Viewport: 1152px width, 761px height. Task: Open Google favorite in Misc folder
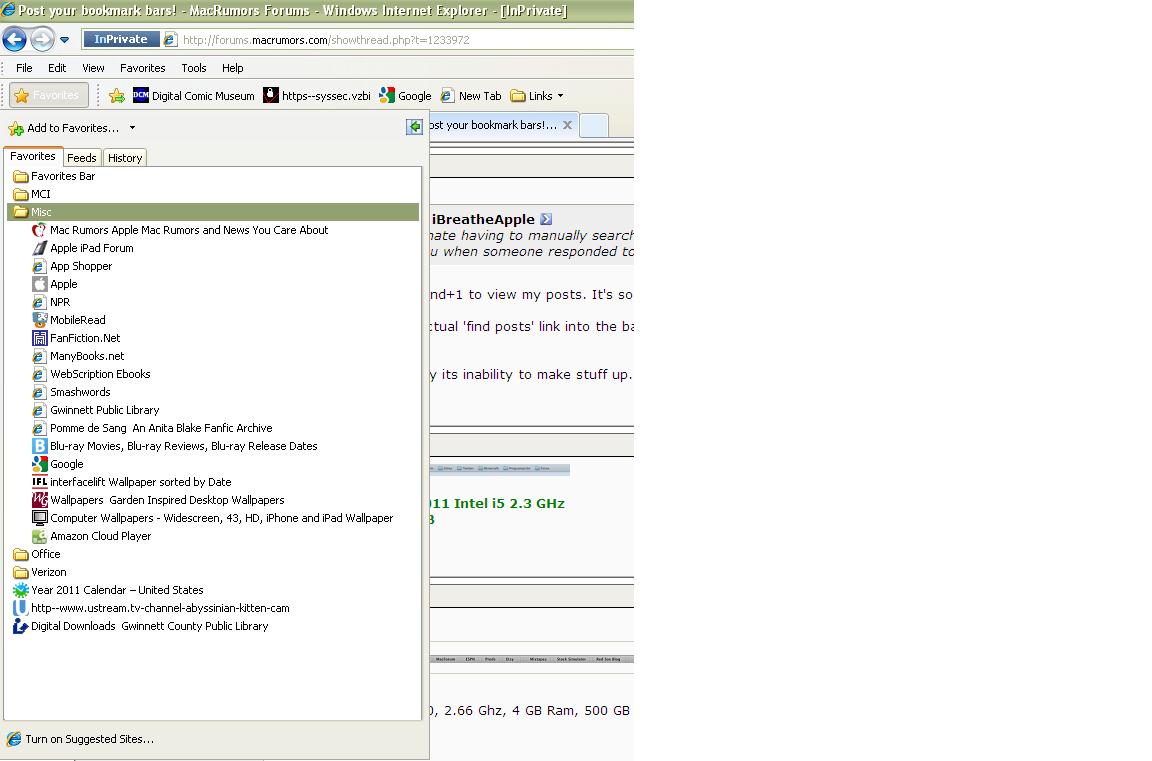(x=58, y=464)
